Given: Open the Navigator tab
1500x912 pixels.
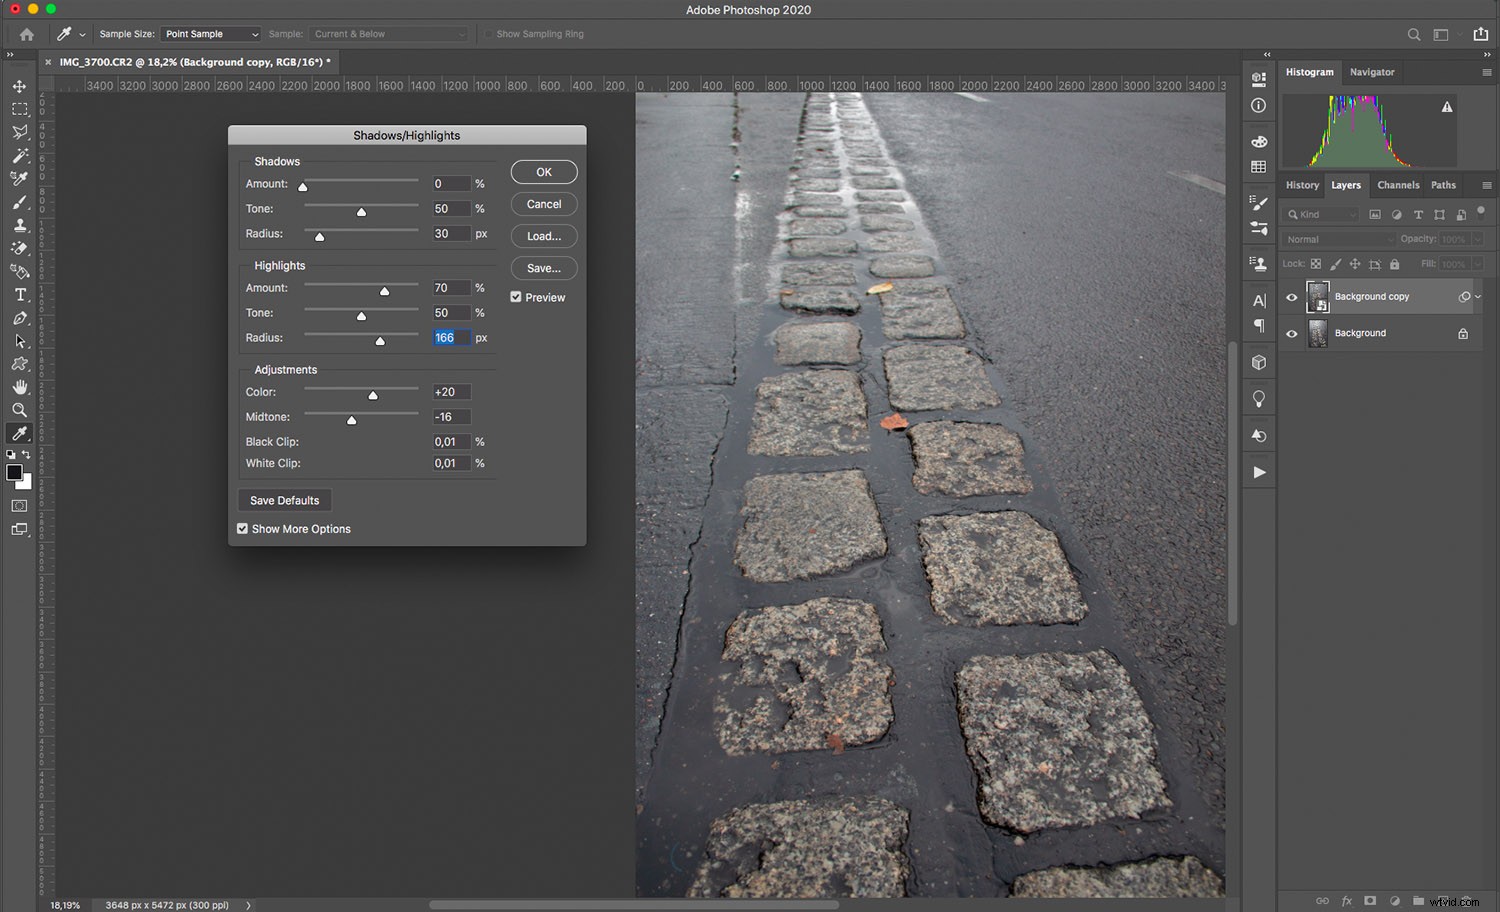Looking at the screenshot, I should pos(1372,72).
